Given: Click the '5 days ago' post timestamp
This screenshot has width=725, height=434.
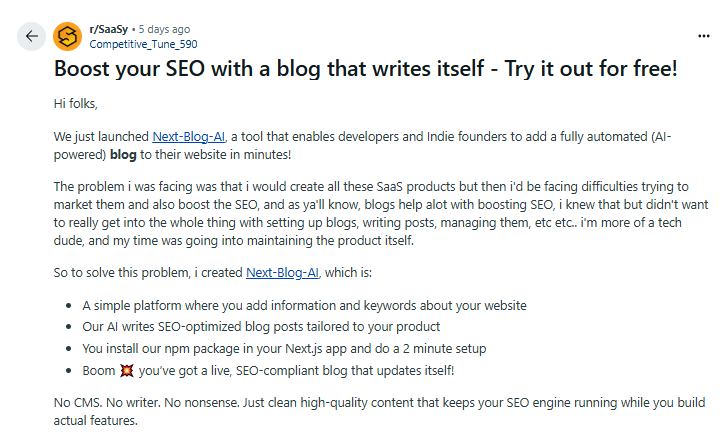Looking at the screenshot, I should [166, 29].
